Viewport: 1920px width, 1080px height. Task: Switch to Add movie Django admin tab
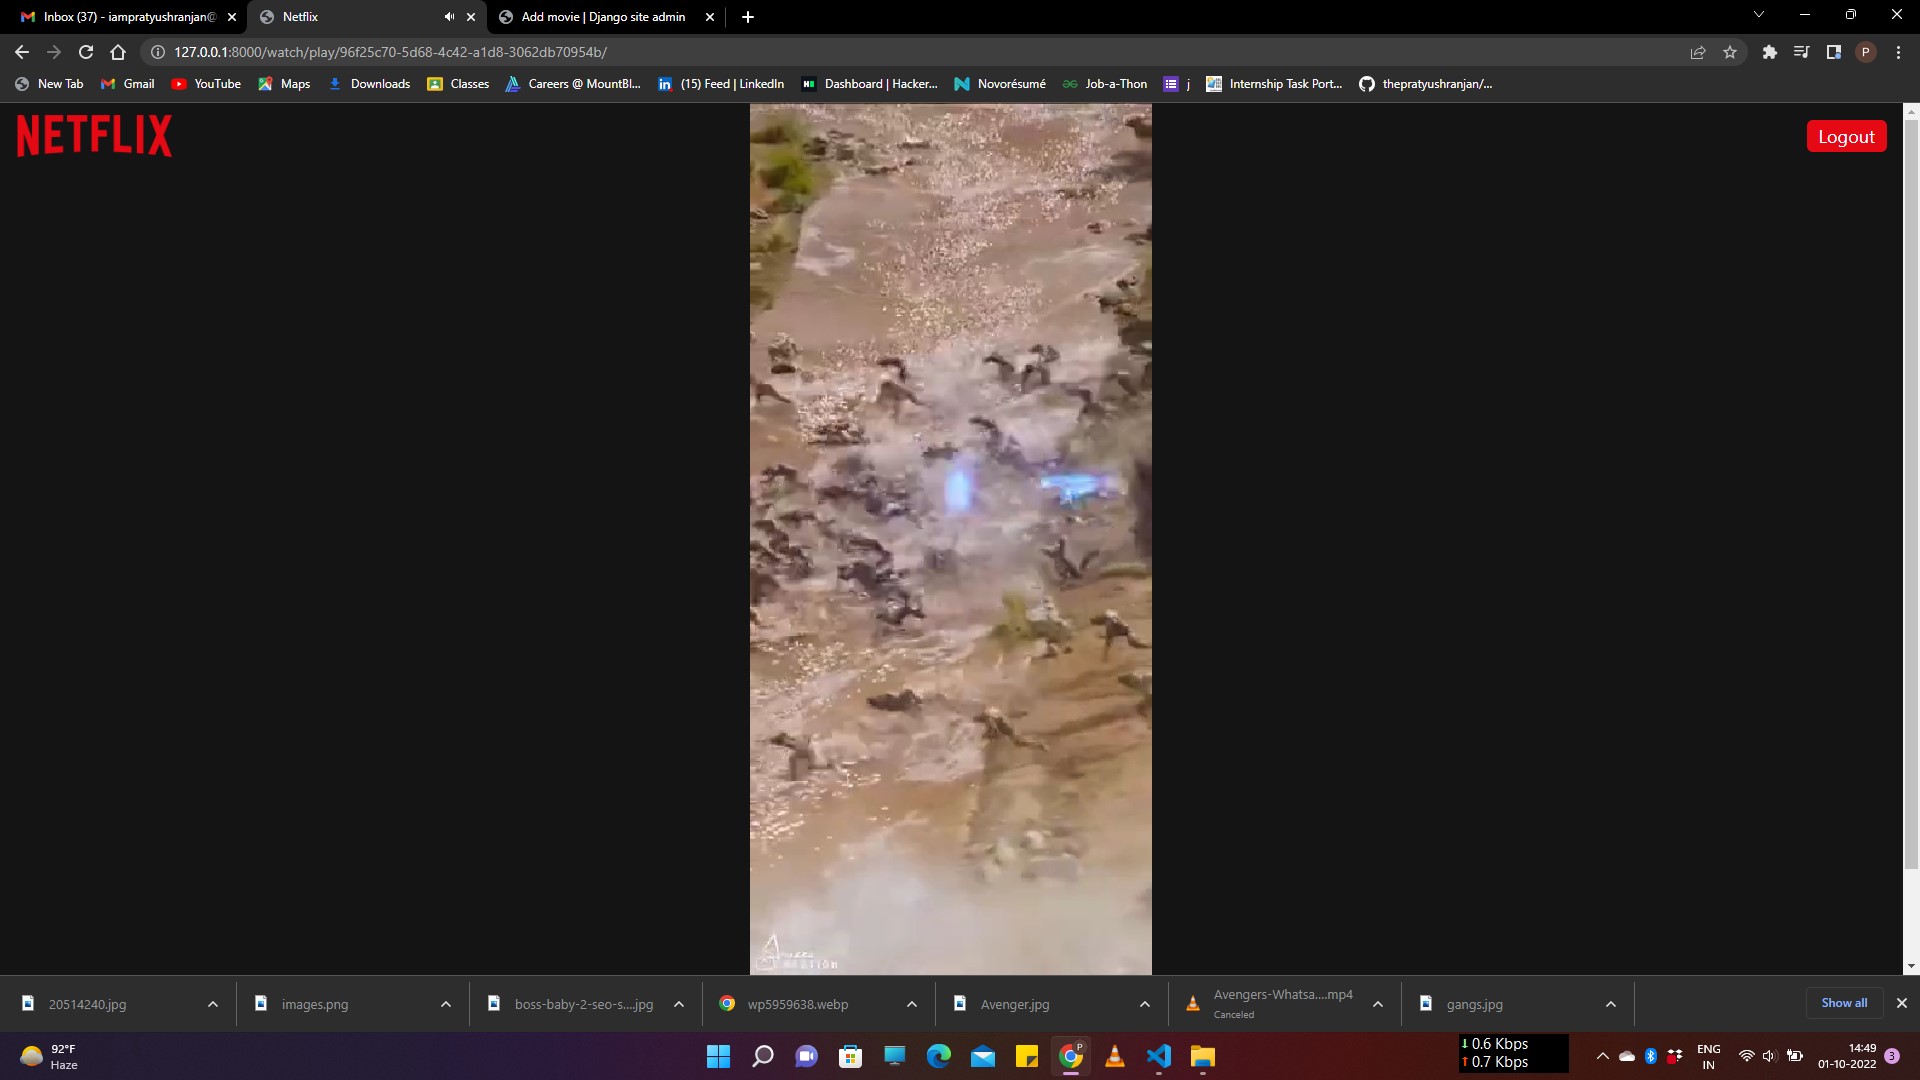[602, 17]
